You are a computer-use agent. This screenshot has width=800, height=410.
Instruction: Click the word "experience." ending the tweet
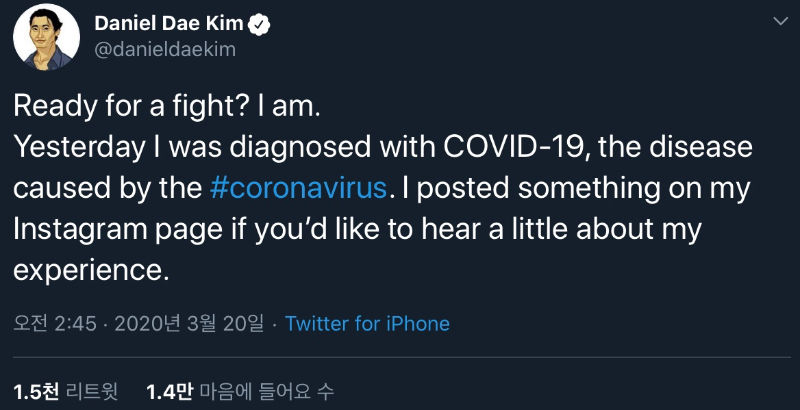point(87,270)
